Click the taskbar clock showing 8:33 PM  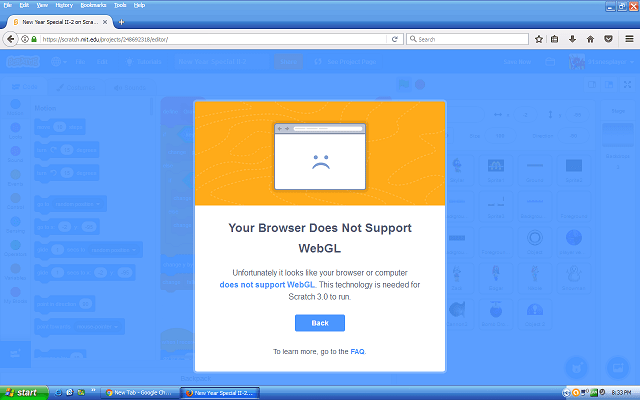[x=622, y=393]
